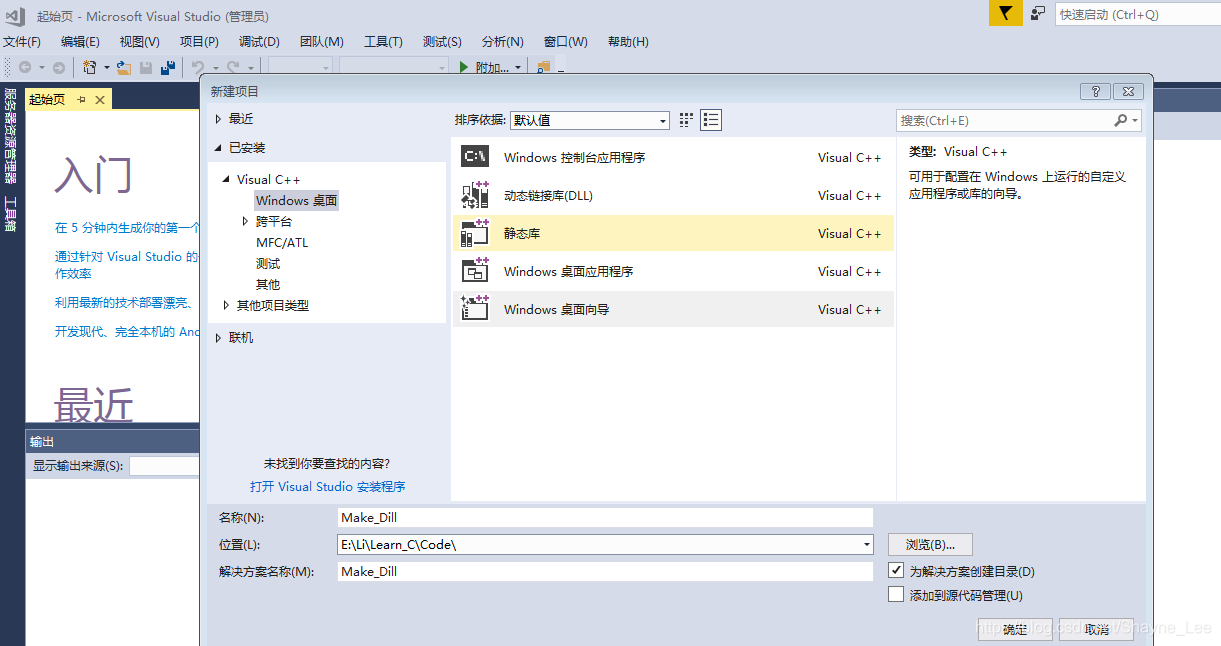Click the Windows console application template icon
1221x646 pixels.
coord(474,157)
